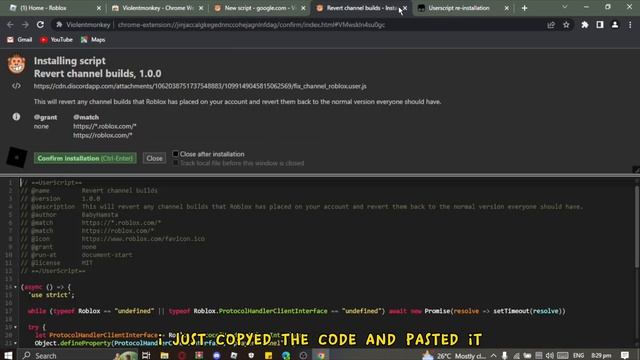Show hidden system tray icons
Viewport: 640px width, 360px height.
pos(493,355)
